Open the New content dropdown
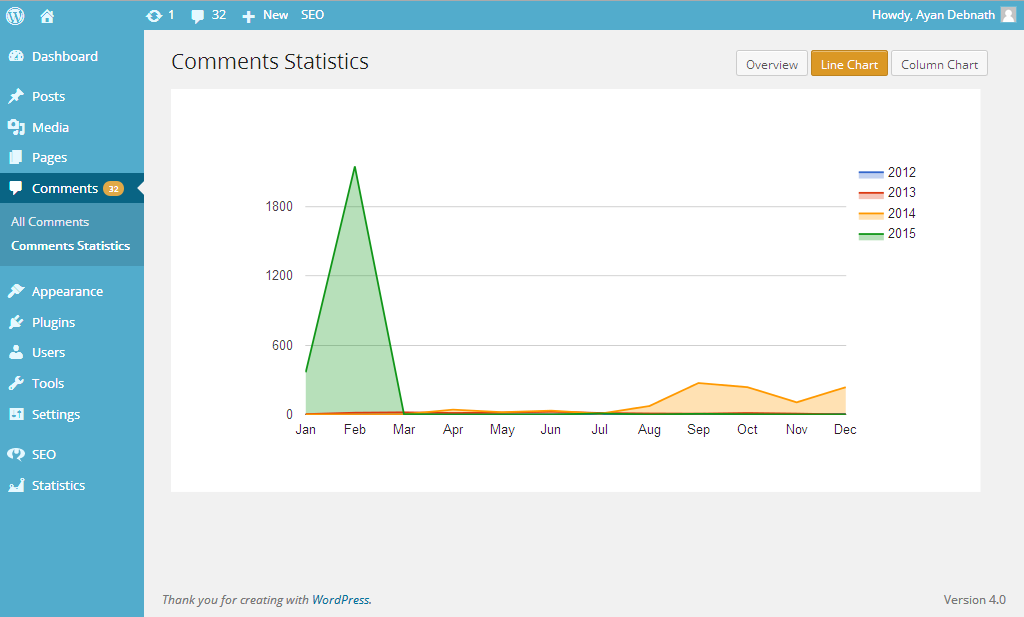 (x=264, y=15)
